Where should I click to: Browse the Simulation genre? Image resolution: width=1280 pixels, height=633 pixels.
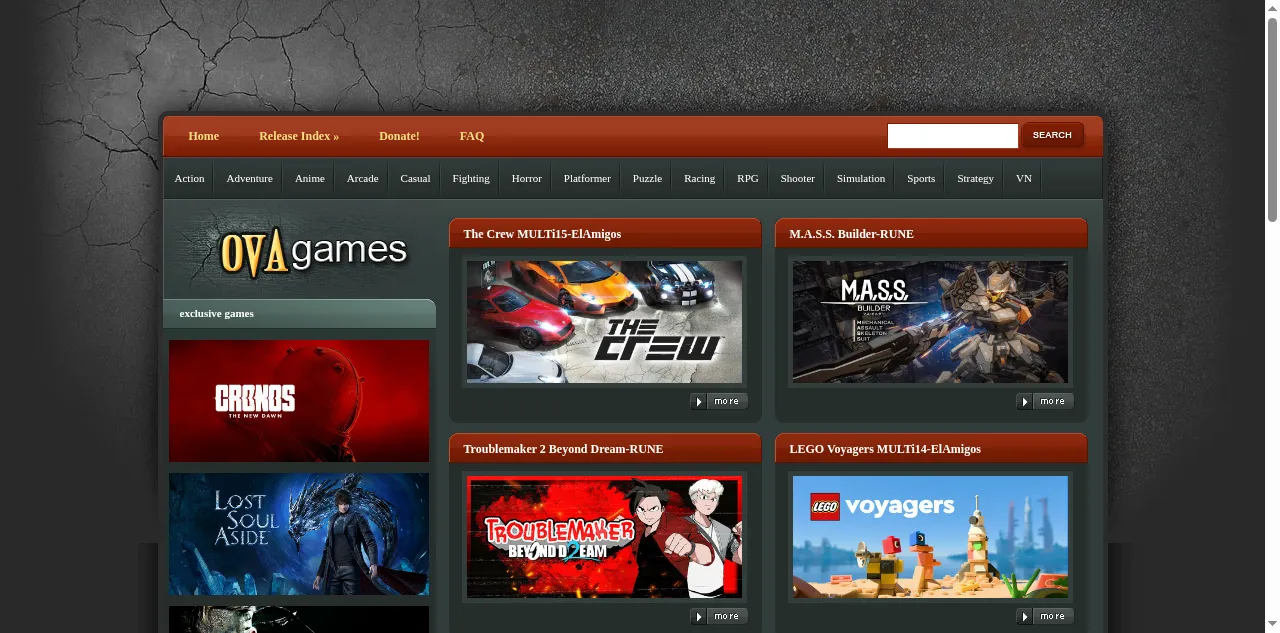(861, 178)
